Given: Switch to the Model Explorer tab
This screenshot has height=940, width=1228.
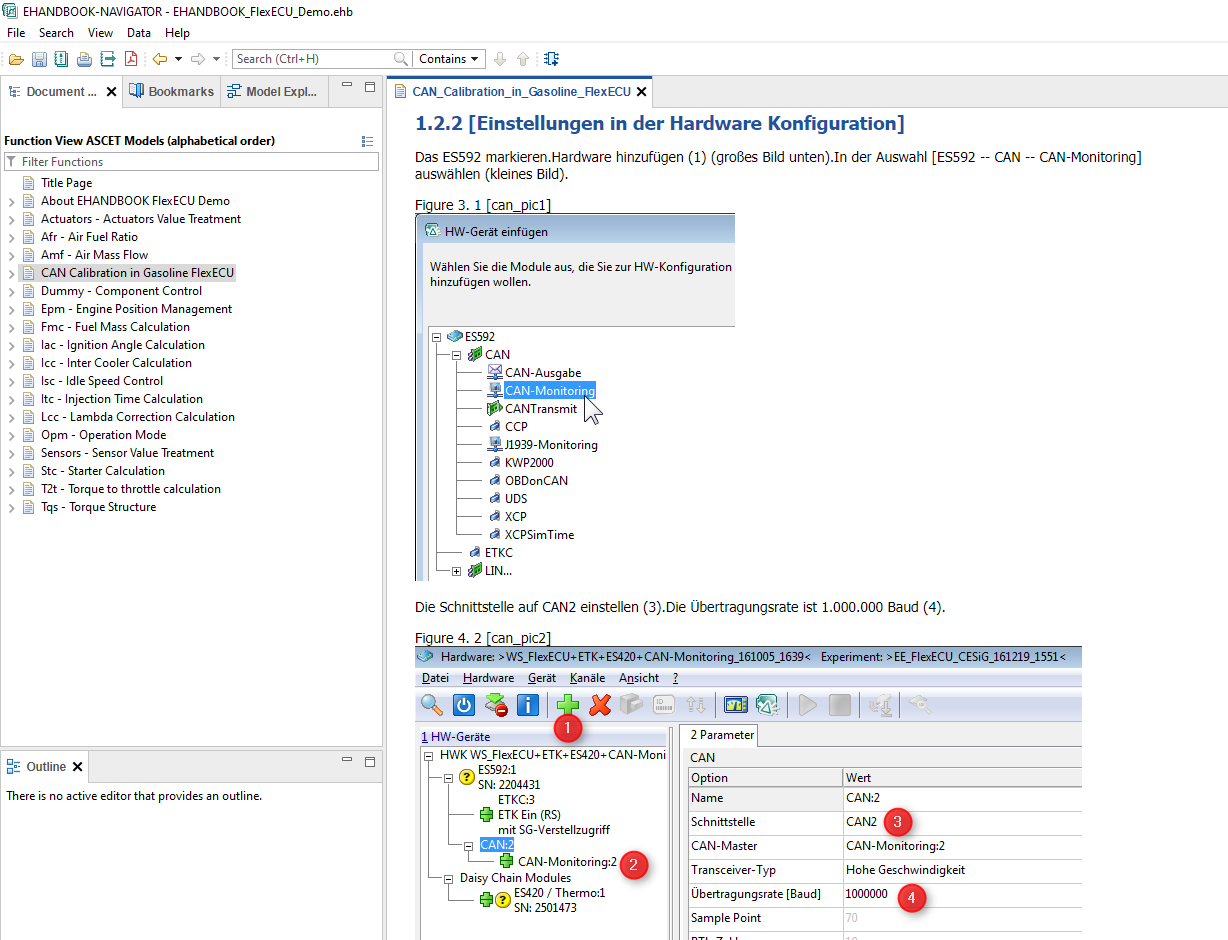Looking at the screenshot, I should [272, 91].
